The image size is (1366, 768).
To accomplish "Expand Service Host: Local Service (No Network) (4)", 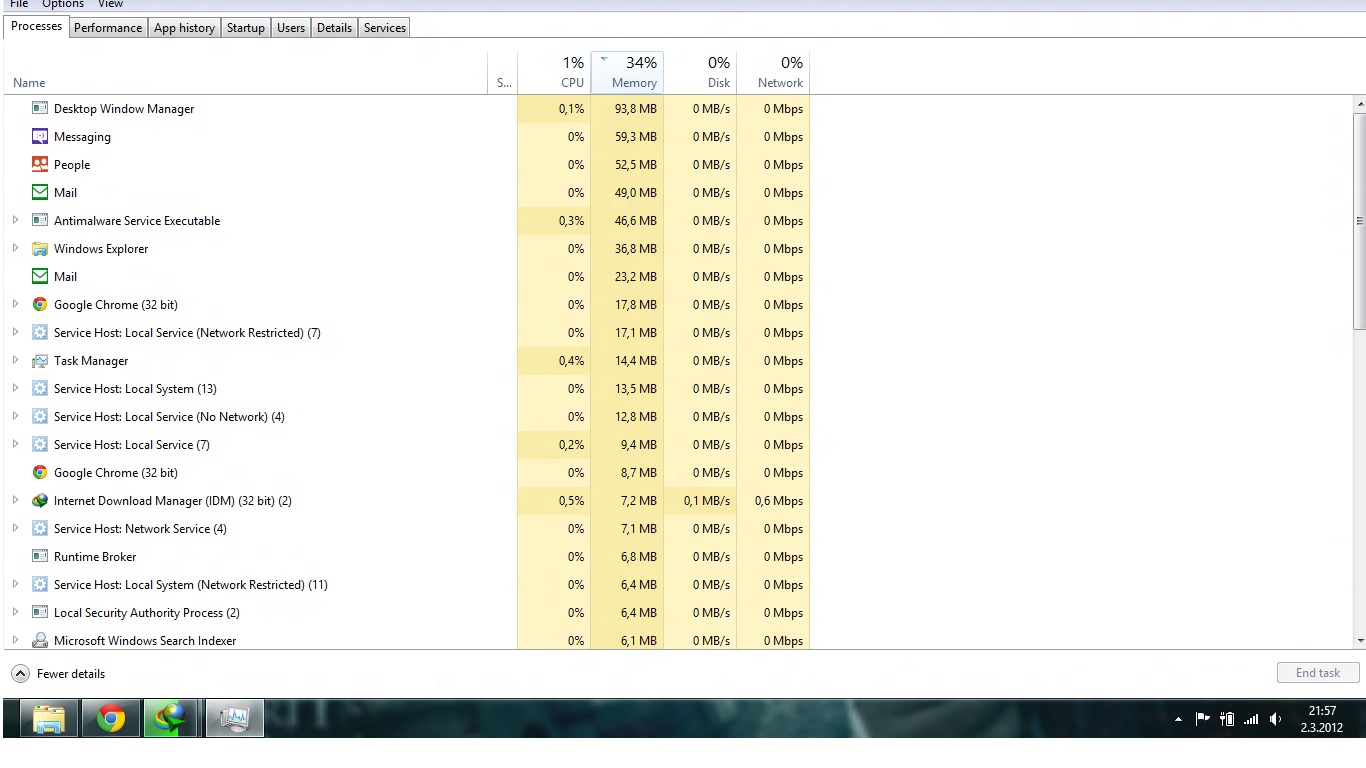I will [x=15, y=416].
